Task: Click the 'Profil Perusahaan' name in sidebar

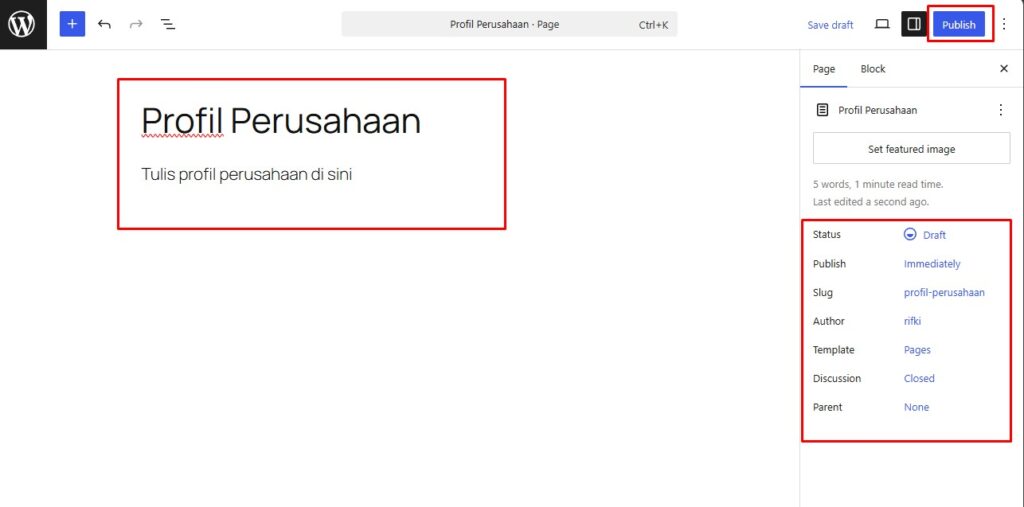Action: tap(878, 110)
